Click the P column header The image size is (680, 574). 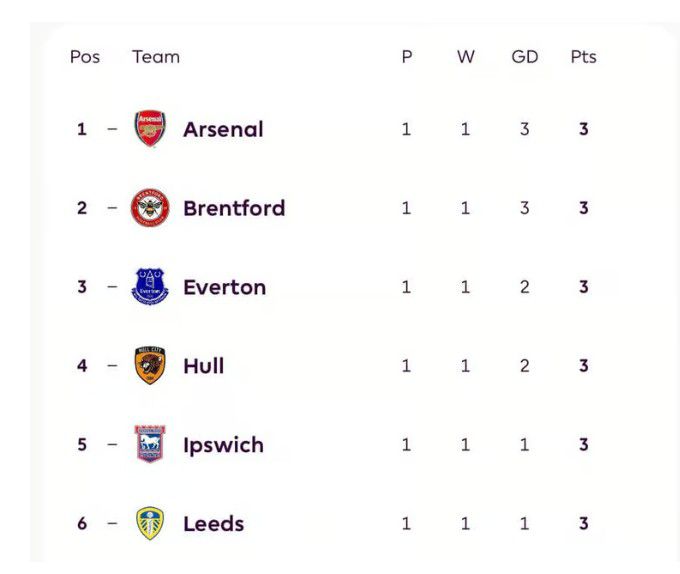tap(407, 57)
